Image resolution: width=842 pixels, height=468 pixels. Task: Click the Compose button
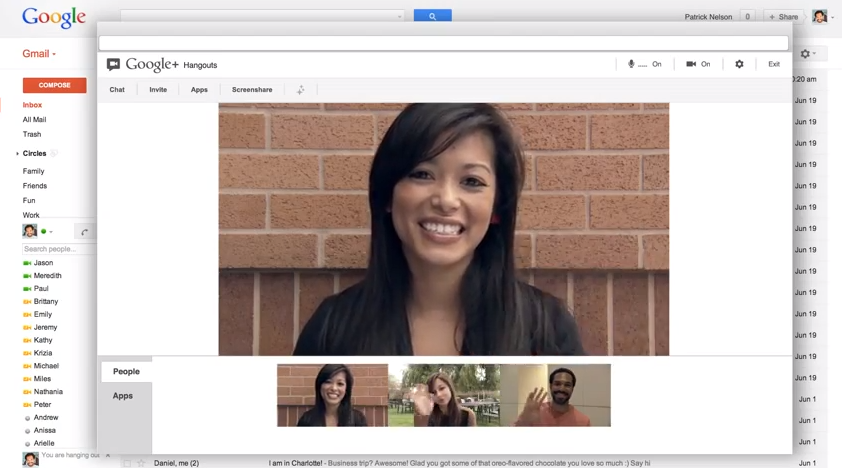click(x=54, y=85)
